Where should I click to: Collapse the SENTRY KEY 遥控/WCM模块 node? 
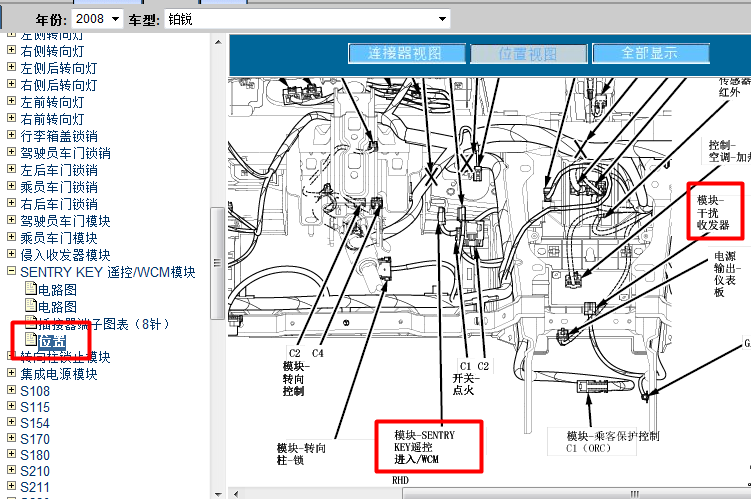pos(11,271)
